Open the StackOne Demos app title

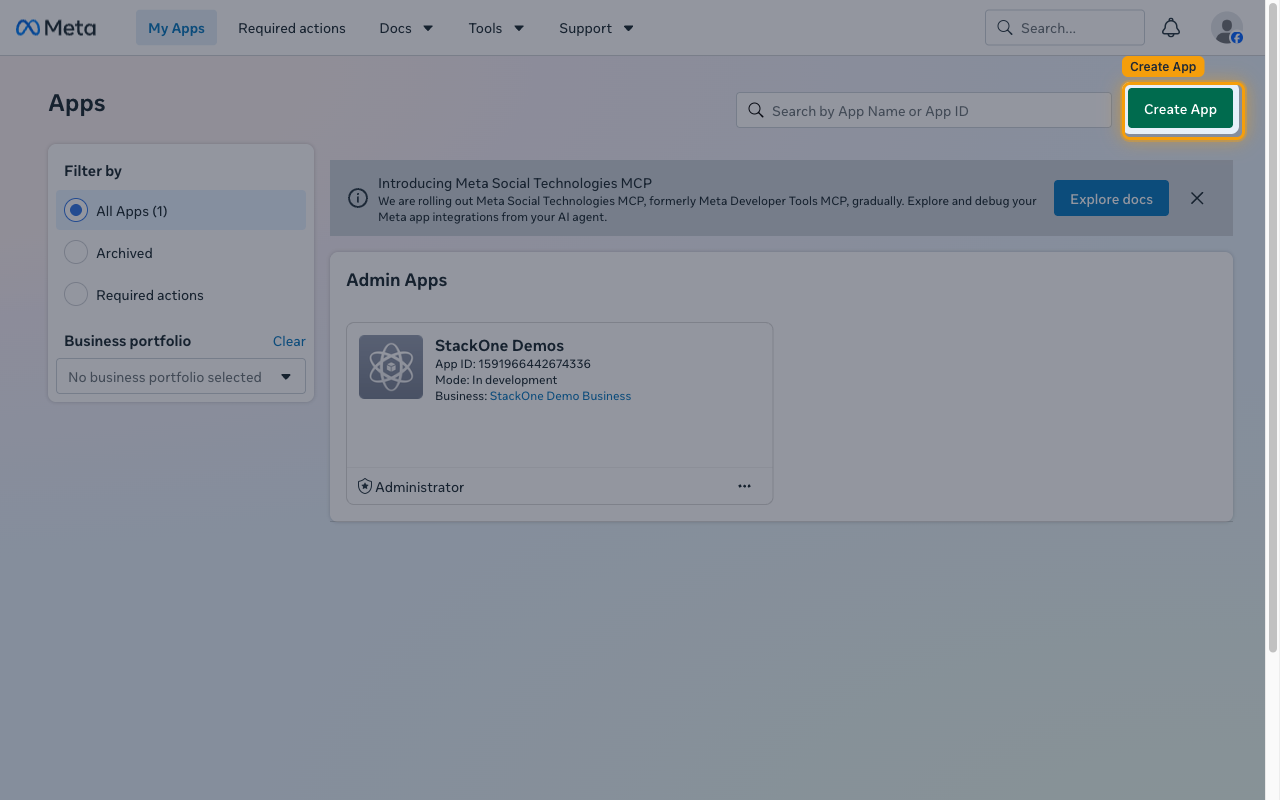tap(499, 346)
